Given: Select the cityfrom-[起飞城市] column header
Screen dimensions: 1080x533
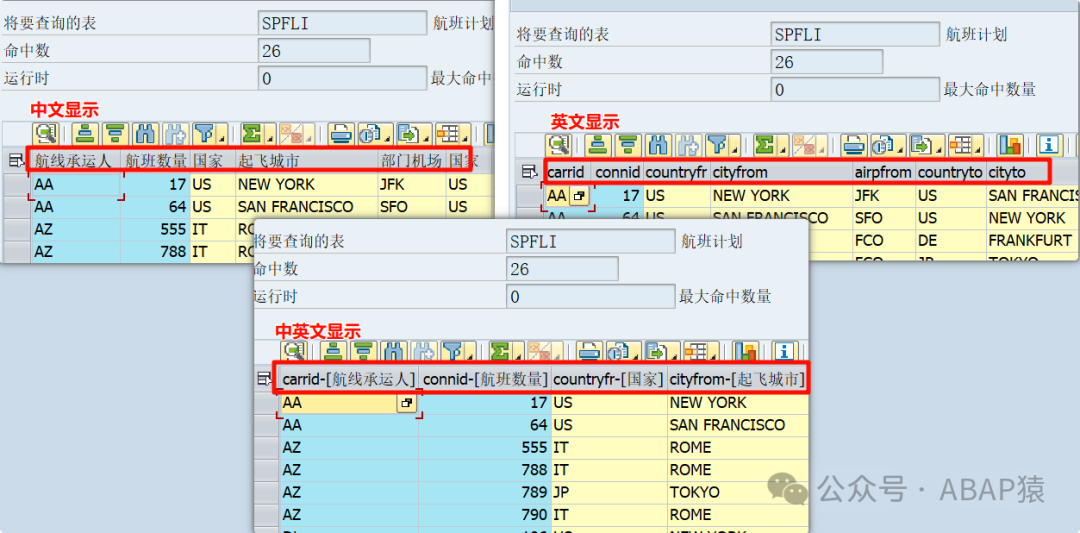Looking at the screenshot, I should point(738,379).
